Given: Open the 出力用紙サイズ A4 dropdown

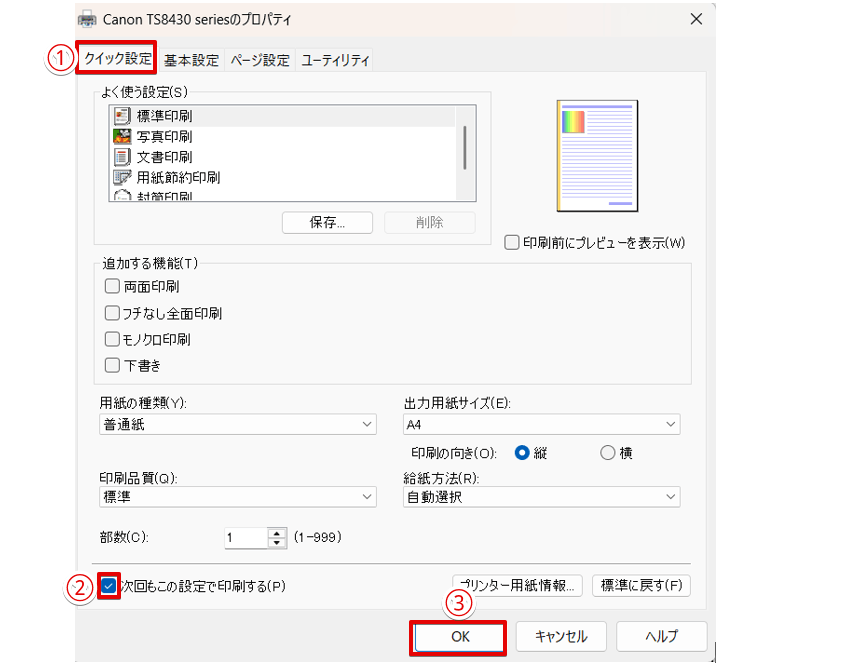Looking at the screenshot, I should point(668,424).
